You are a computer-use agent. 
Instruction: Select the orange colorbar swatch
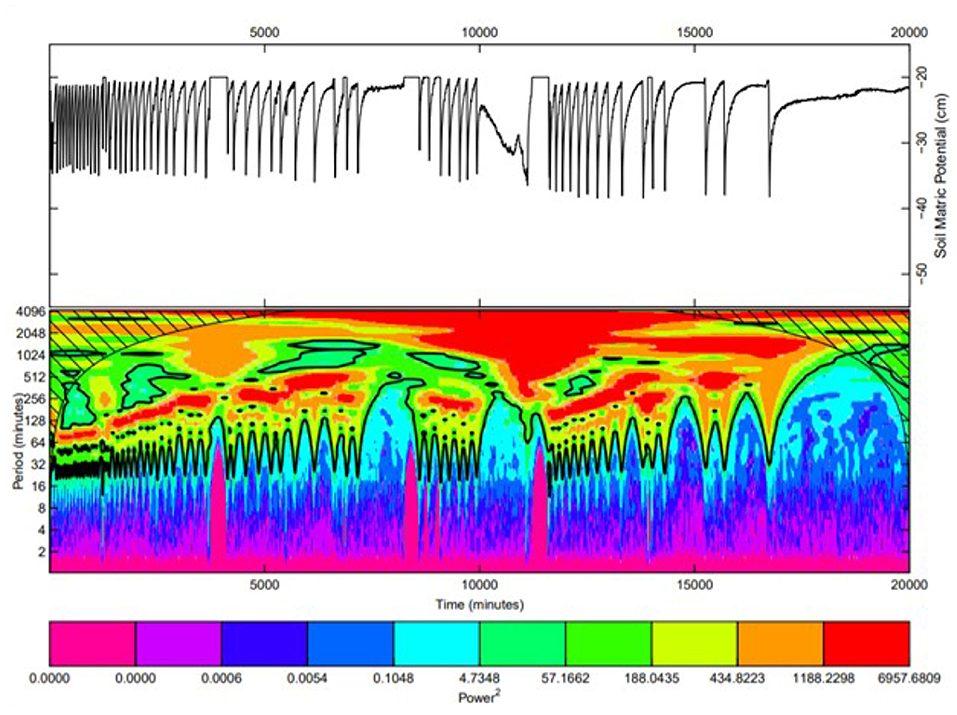pyautogui.click(x=781, y=644)
